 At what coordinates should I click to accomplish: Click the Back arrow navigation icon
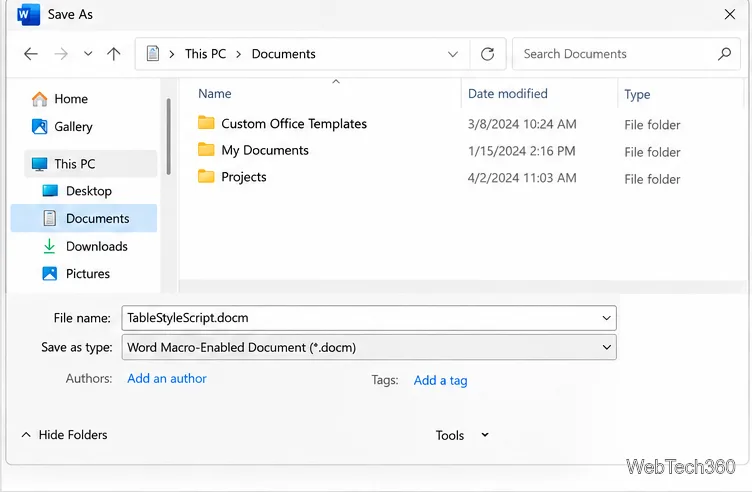pos(31,54)
